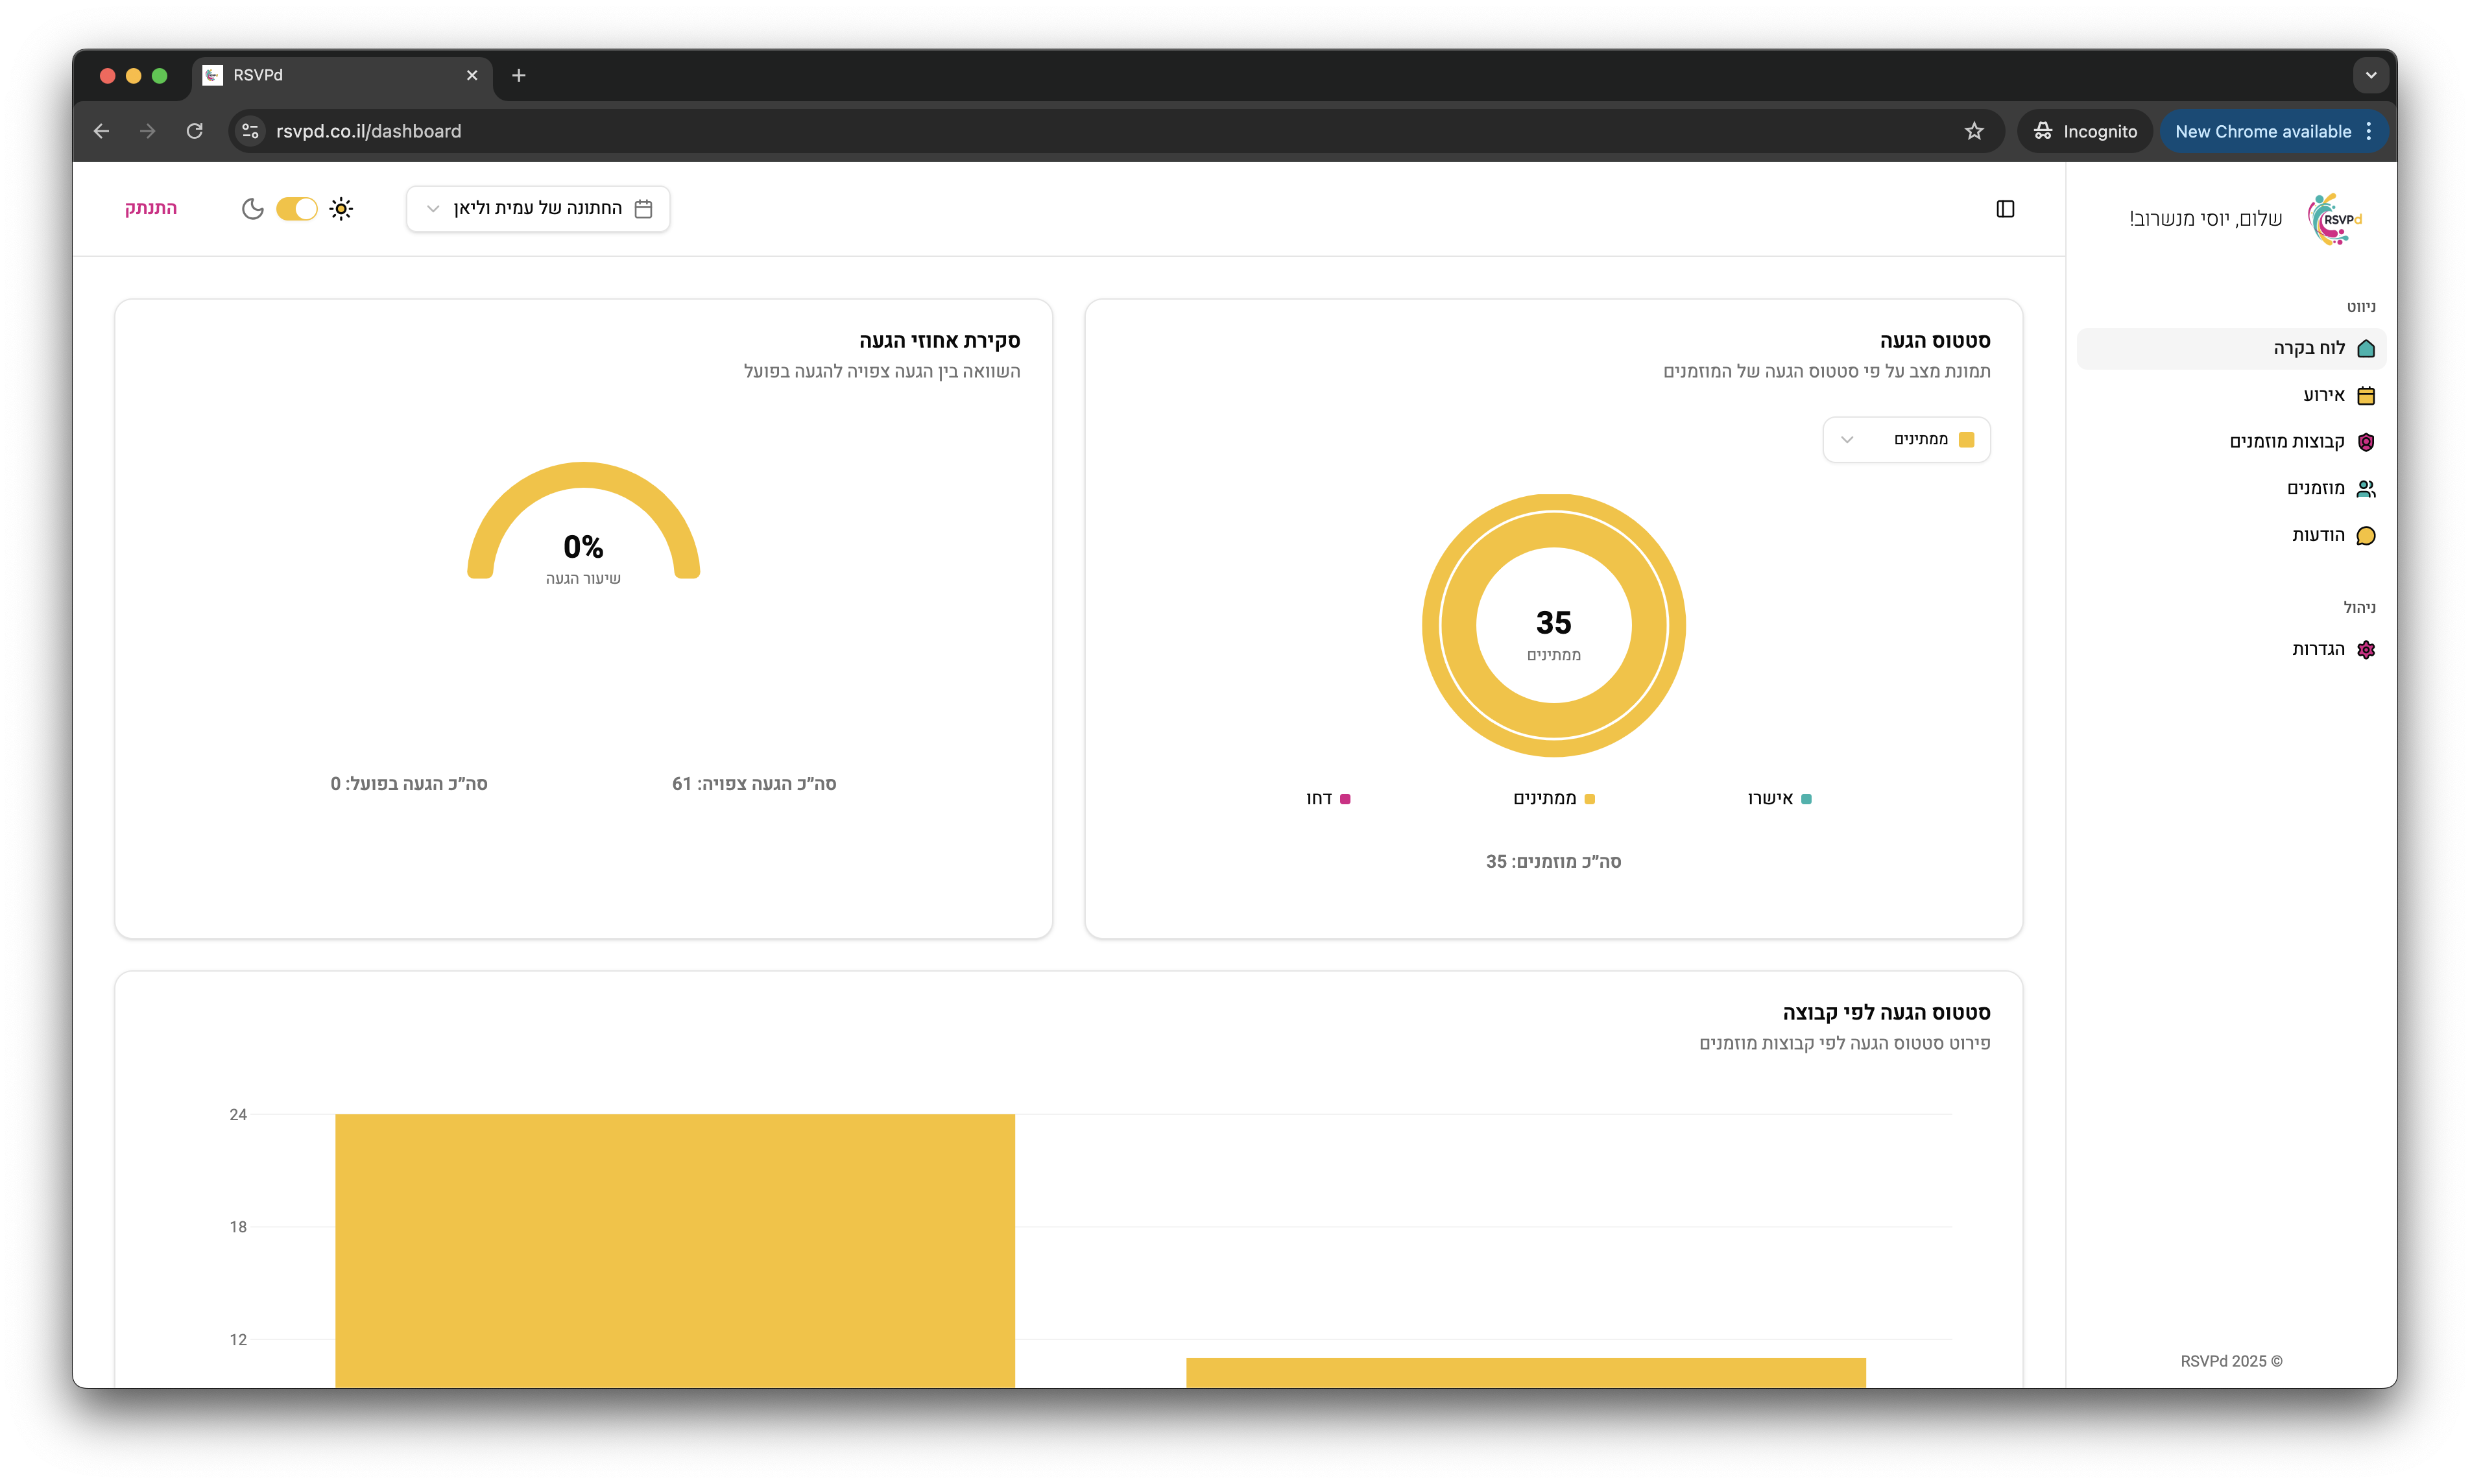
Task: Bookmark page with the star icon
Action: [x=1974, y=131]
